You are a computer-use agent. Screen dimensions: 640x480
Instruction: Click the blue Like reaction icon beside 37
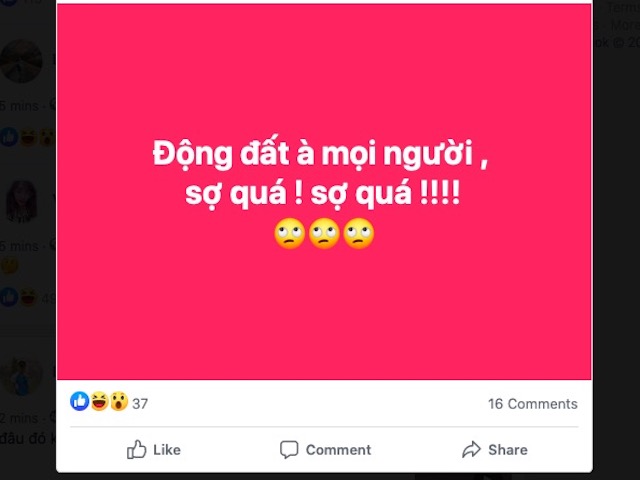point(80,402)
